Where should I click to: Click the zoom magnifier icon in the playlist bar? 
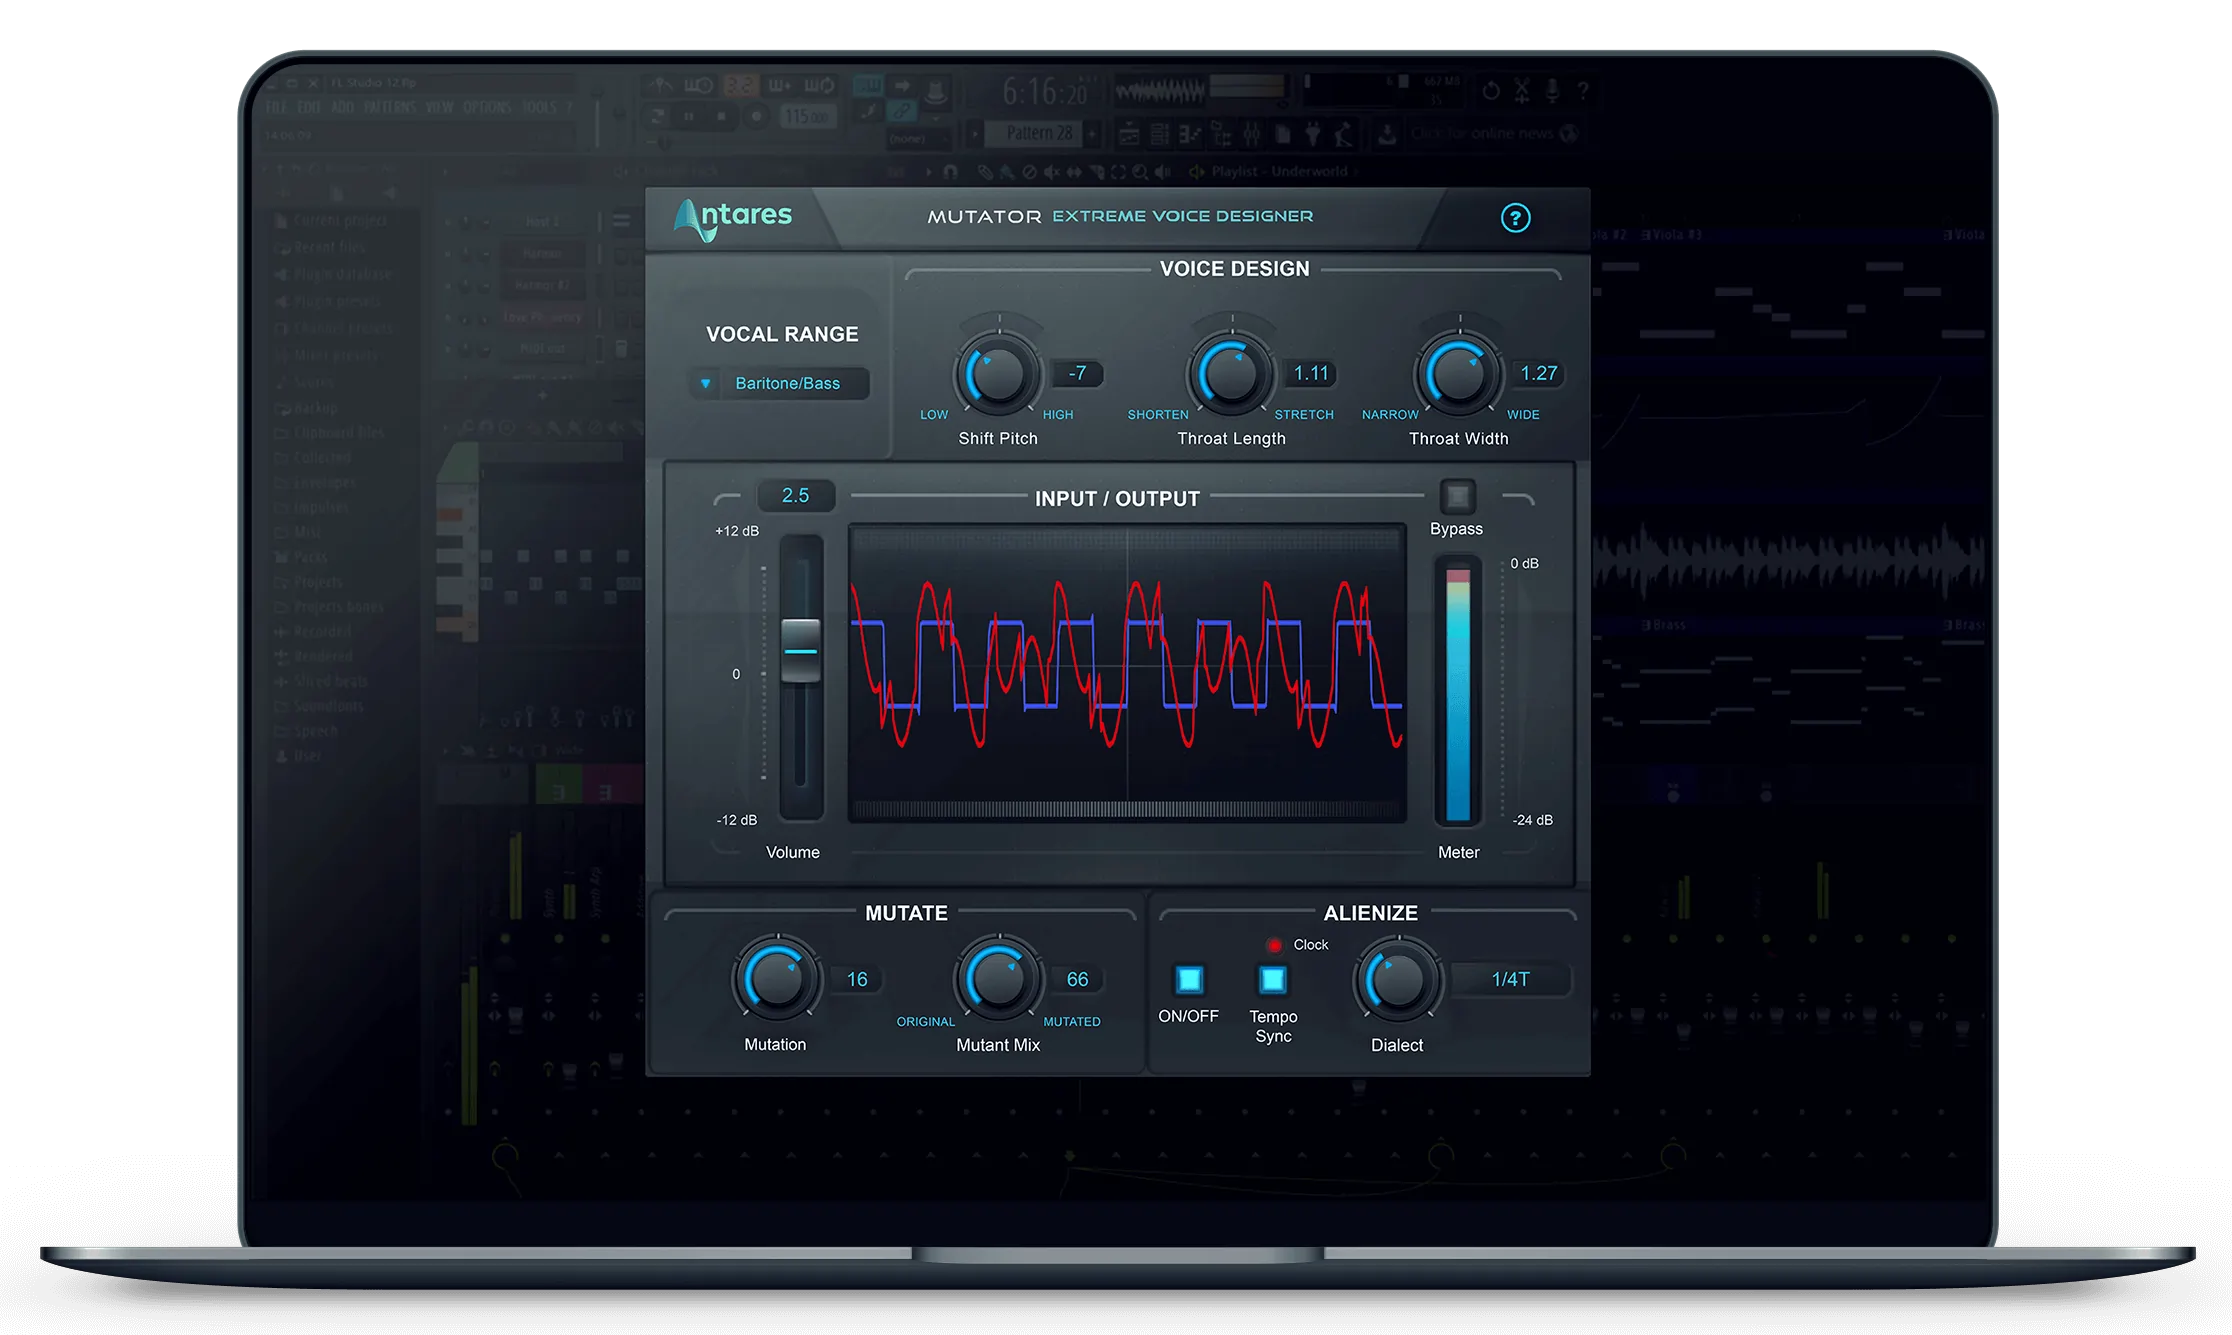1138,171
